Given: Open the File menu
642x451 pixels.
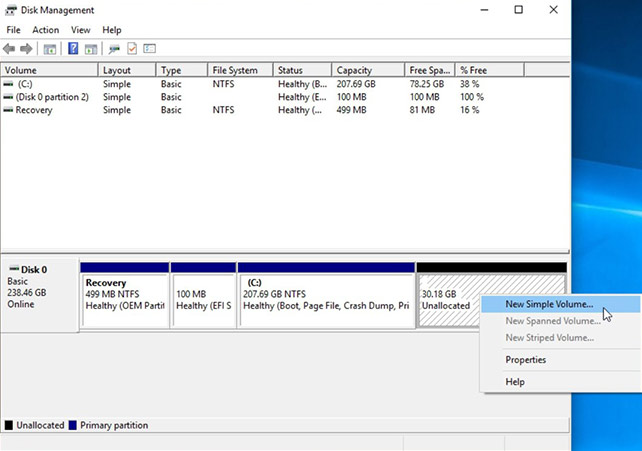Looking at the screenshot, I should click(x=13, y=30).
